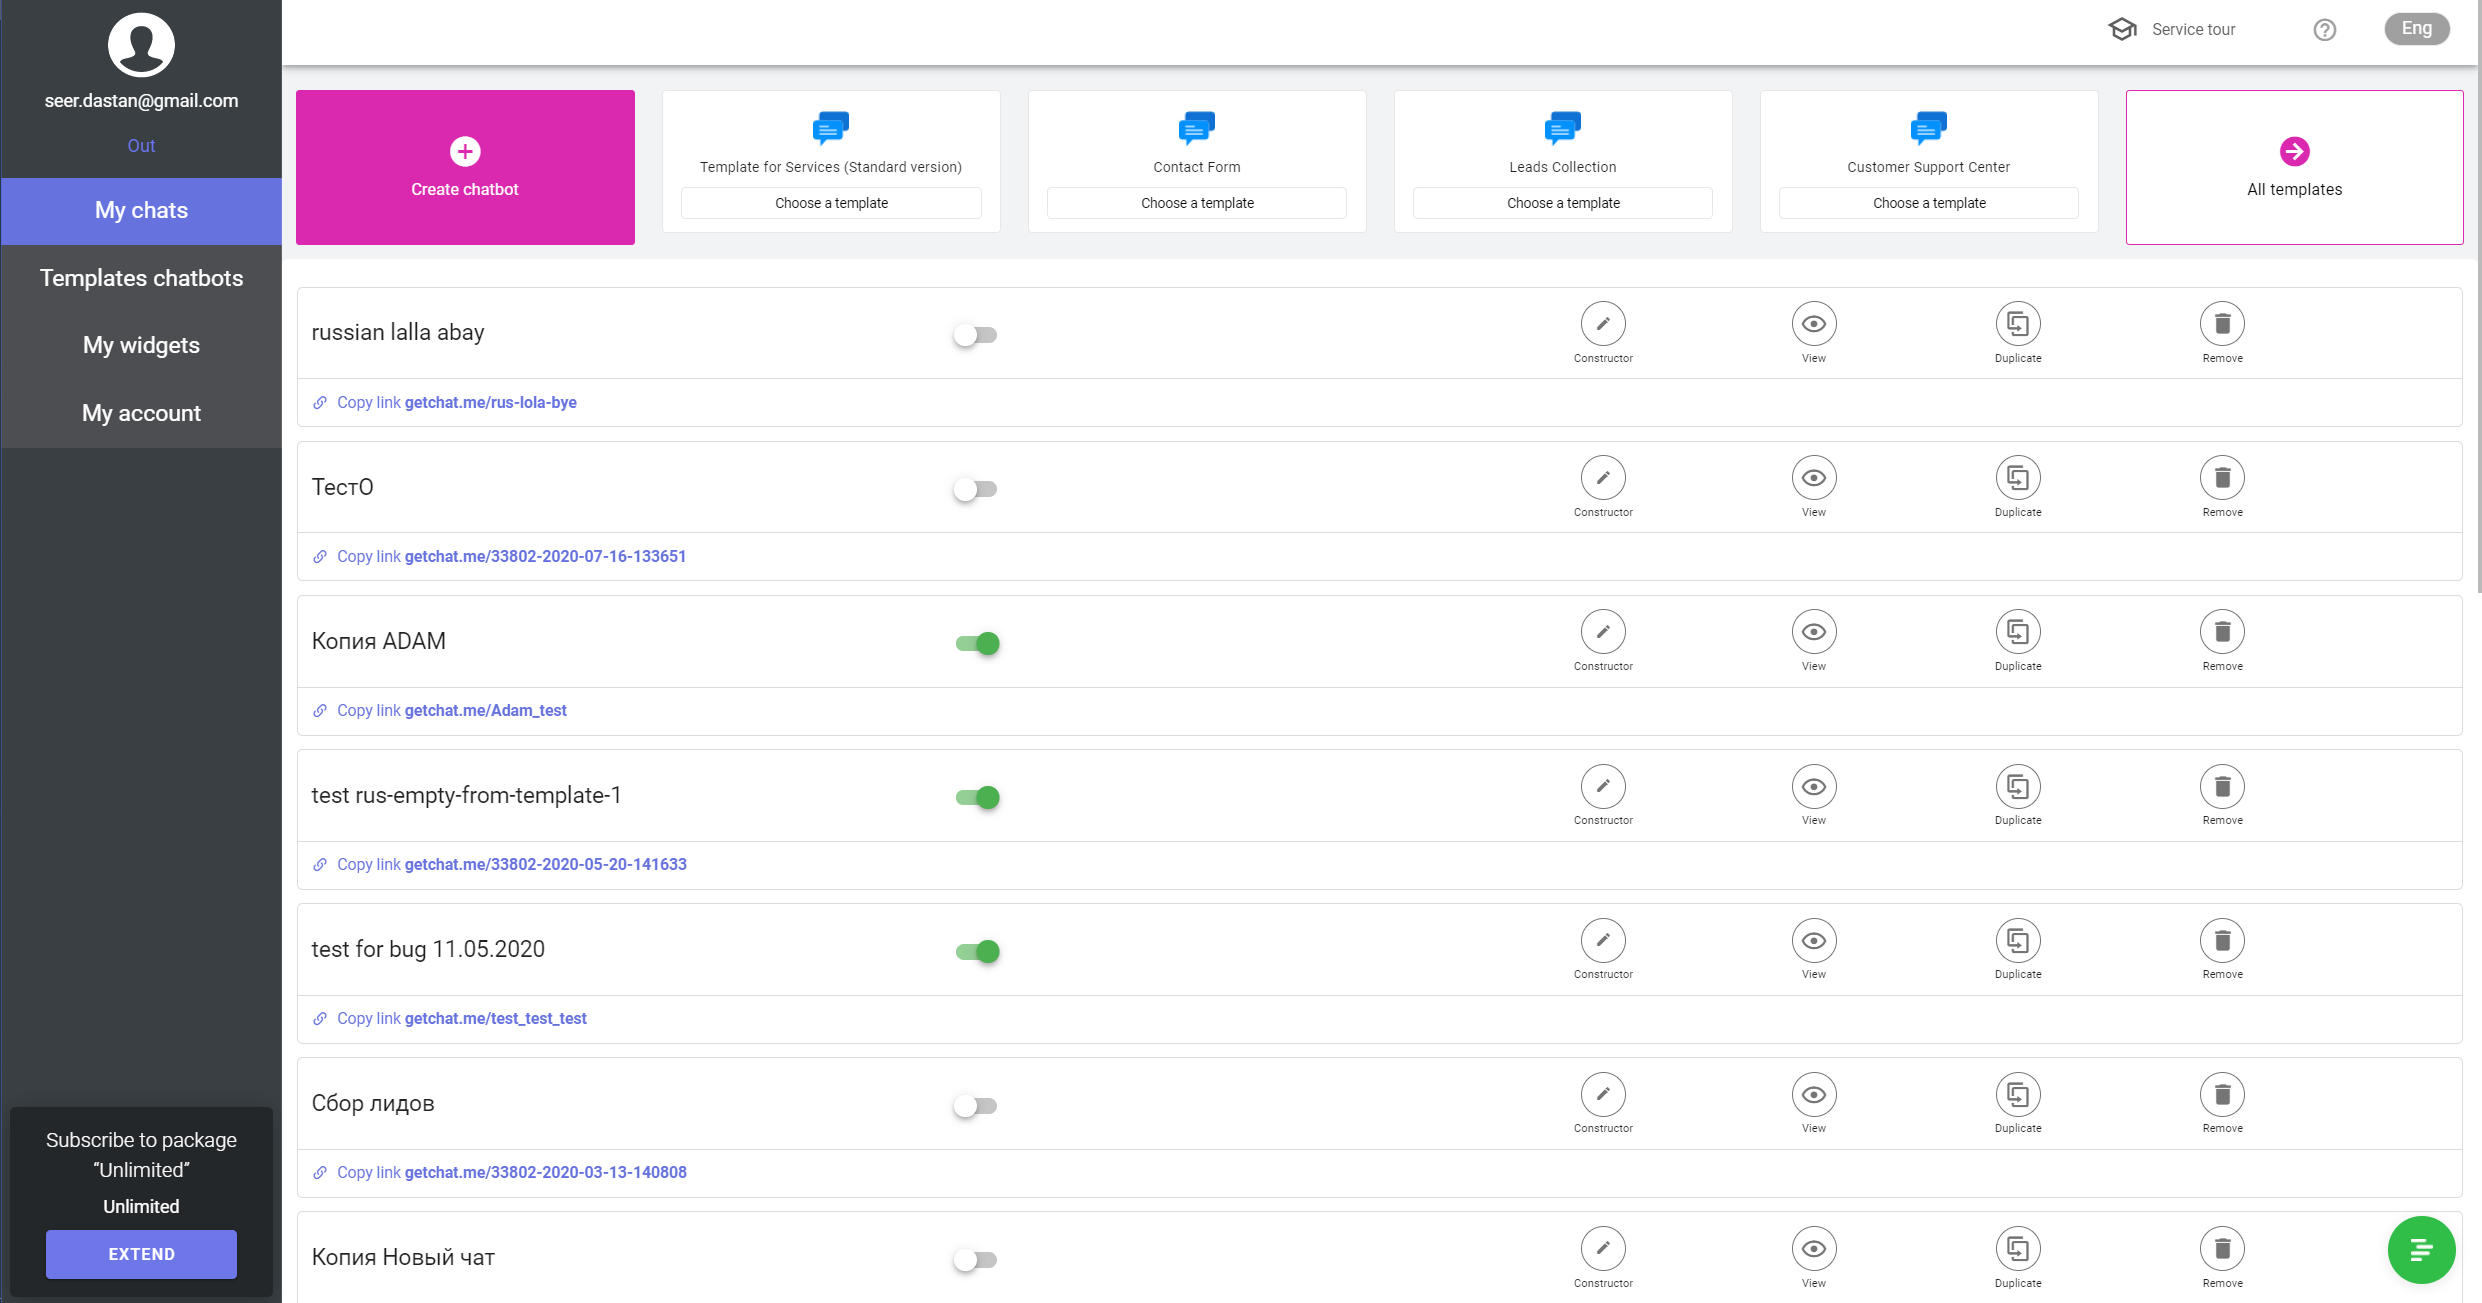Viewport: 2482px width, 1303px height.
Task: Navigate to 'My account' section
Action: click(141, 412)
